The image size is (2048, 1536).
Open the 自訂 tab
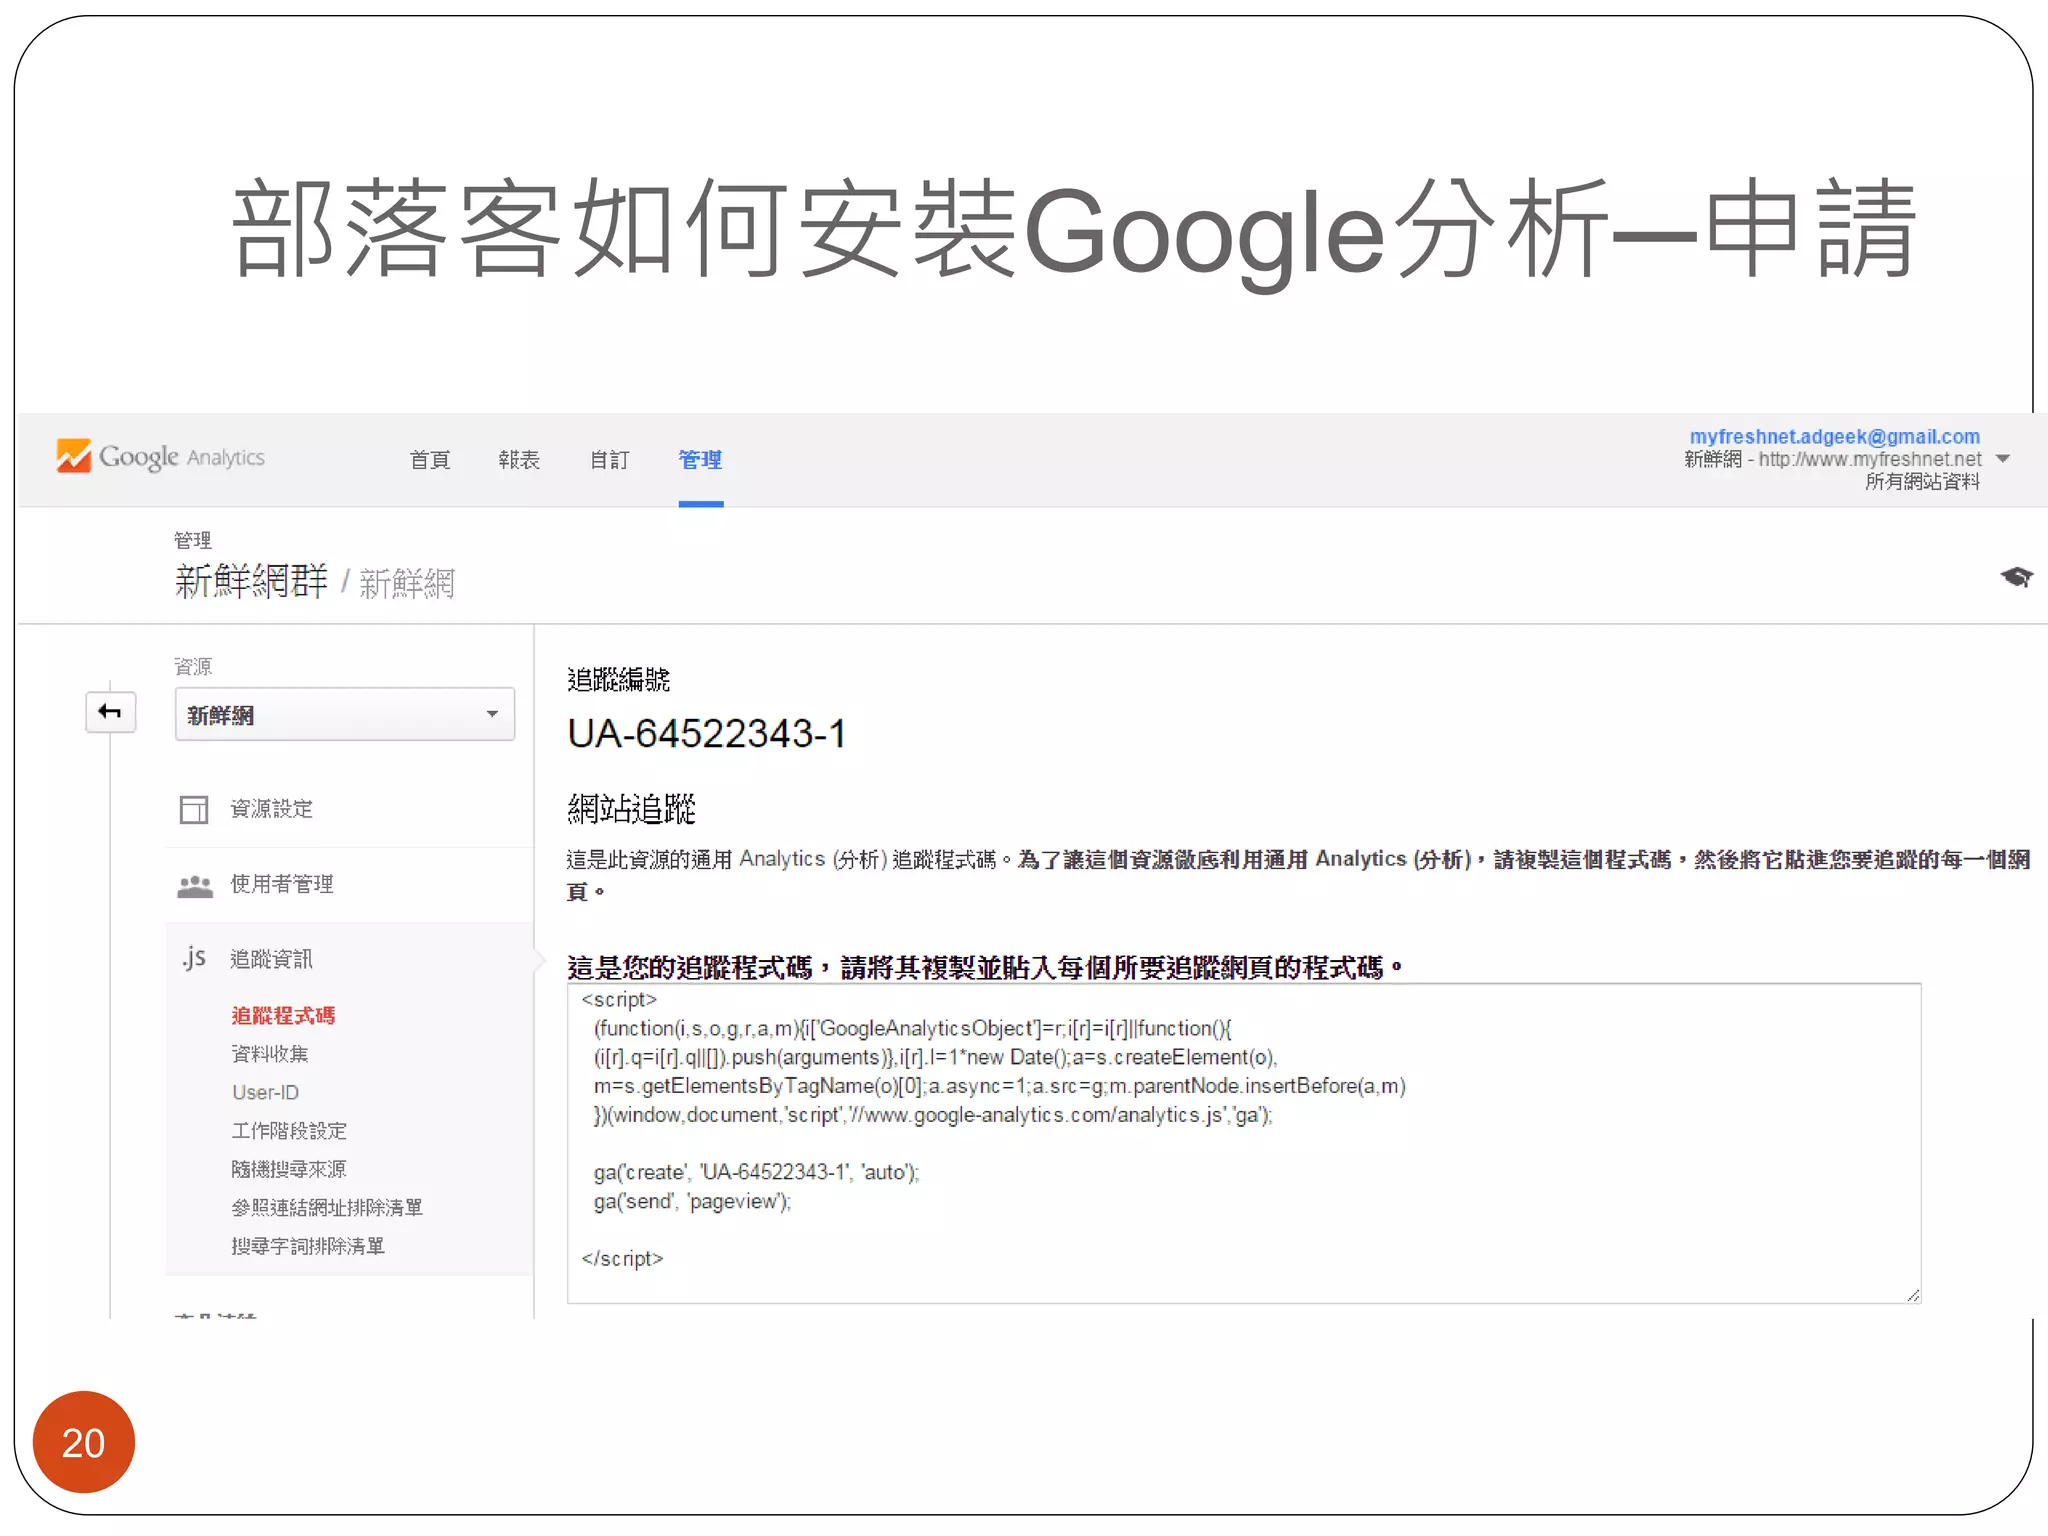609,460
